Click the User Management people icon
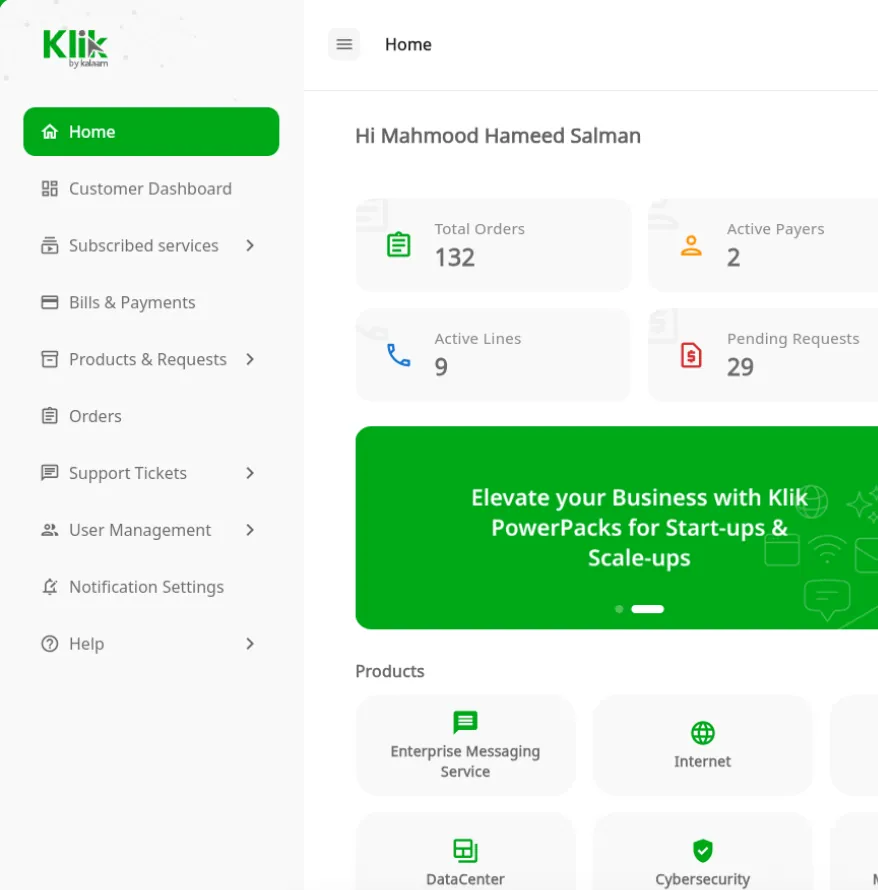878x890 pixels. 49,530
